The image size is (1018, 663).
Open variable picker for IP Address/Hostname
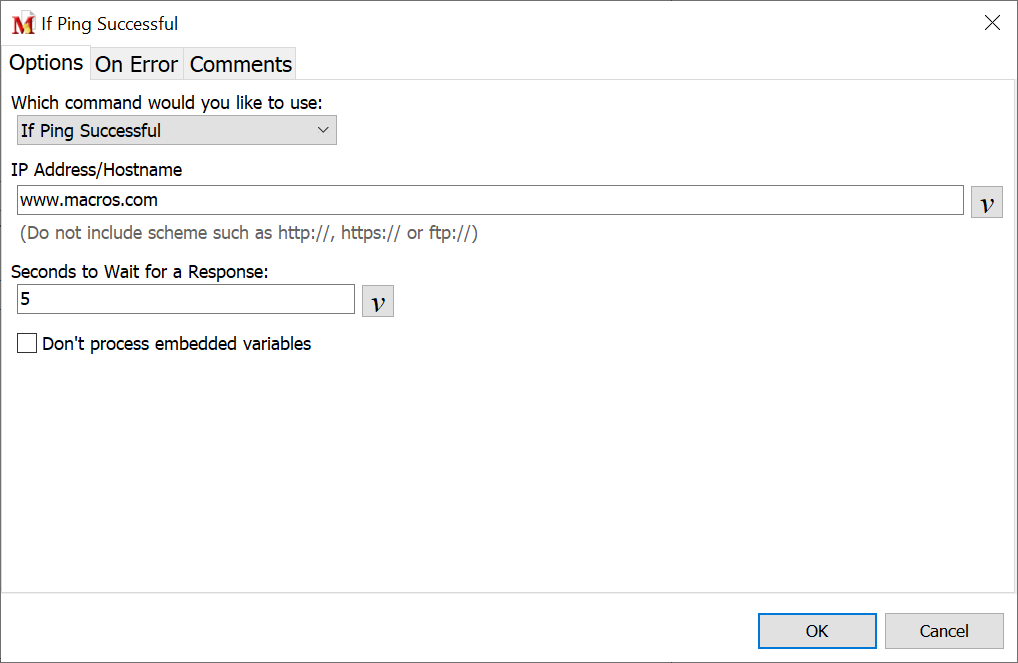point(986,202)
